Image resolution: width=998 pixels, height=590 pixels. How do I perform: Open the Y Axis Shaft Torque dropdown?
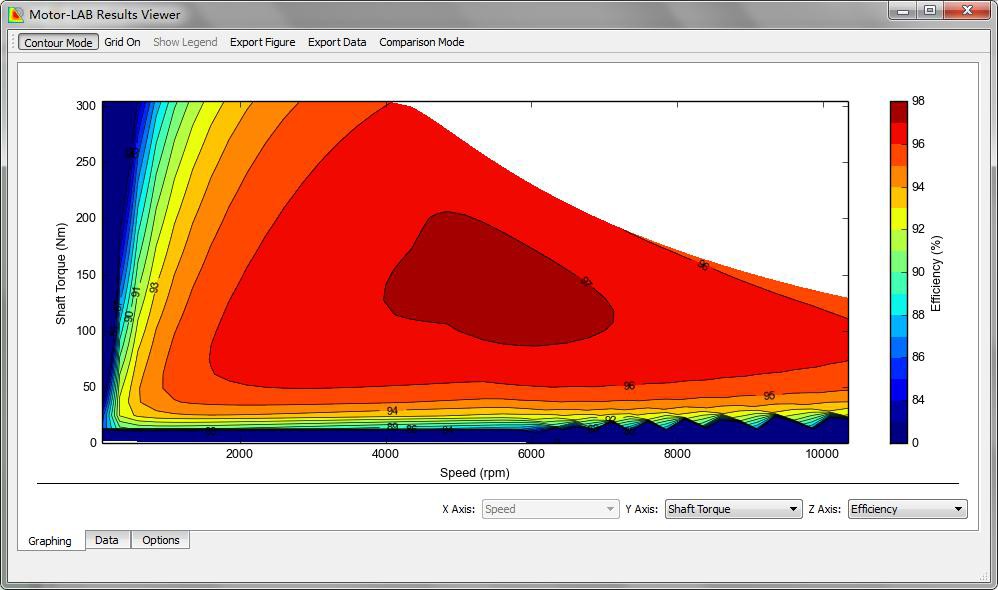click(x=733, y=509)
